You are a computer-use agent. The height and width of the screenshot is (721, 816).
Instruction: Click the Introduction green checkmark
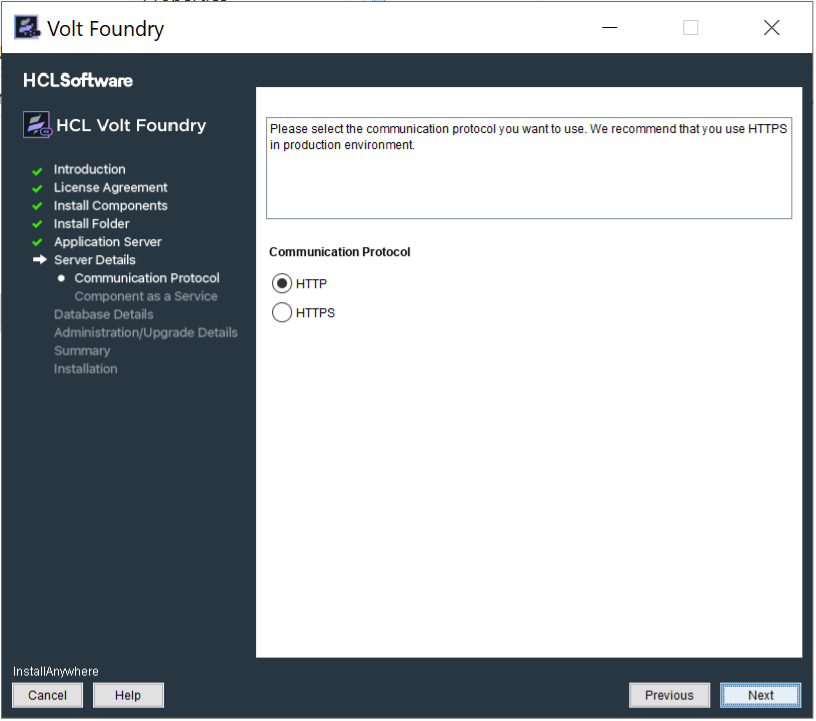[x=37, y=171]
